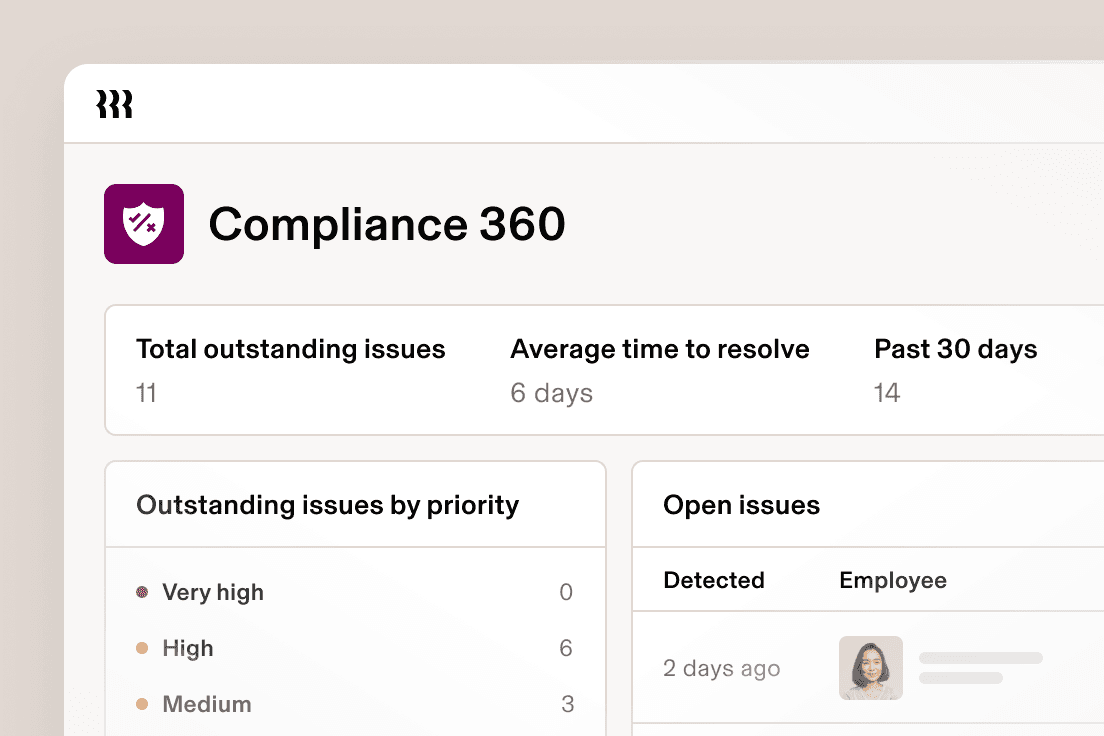
Task: Open the Compliance 360 shield icon
Action: (x=144, y=224)
